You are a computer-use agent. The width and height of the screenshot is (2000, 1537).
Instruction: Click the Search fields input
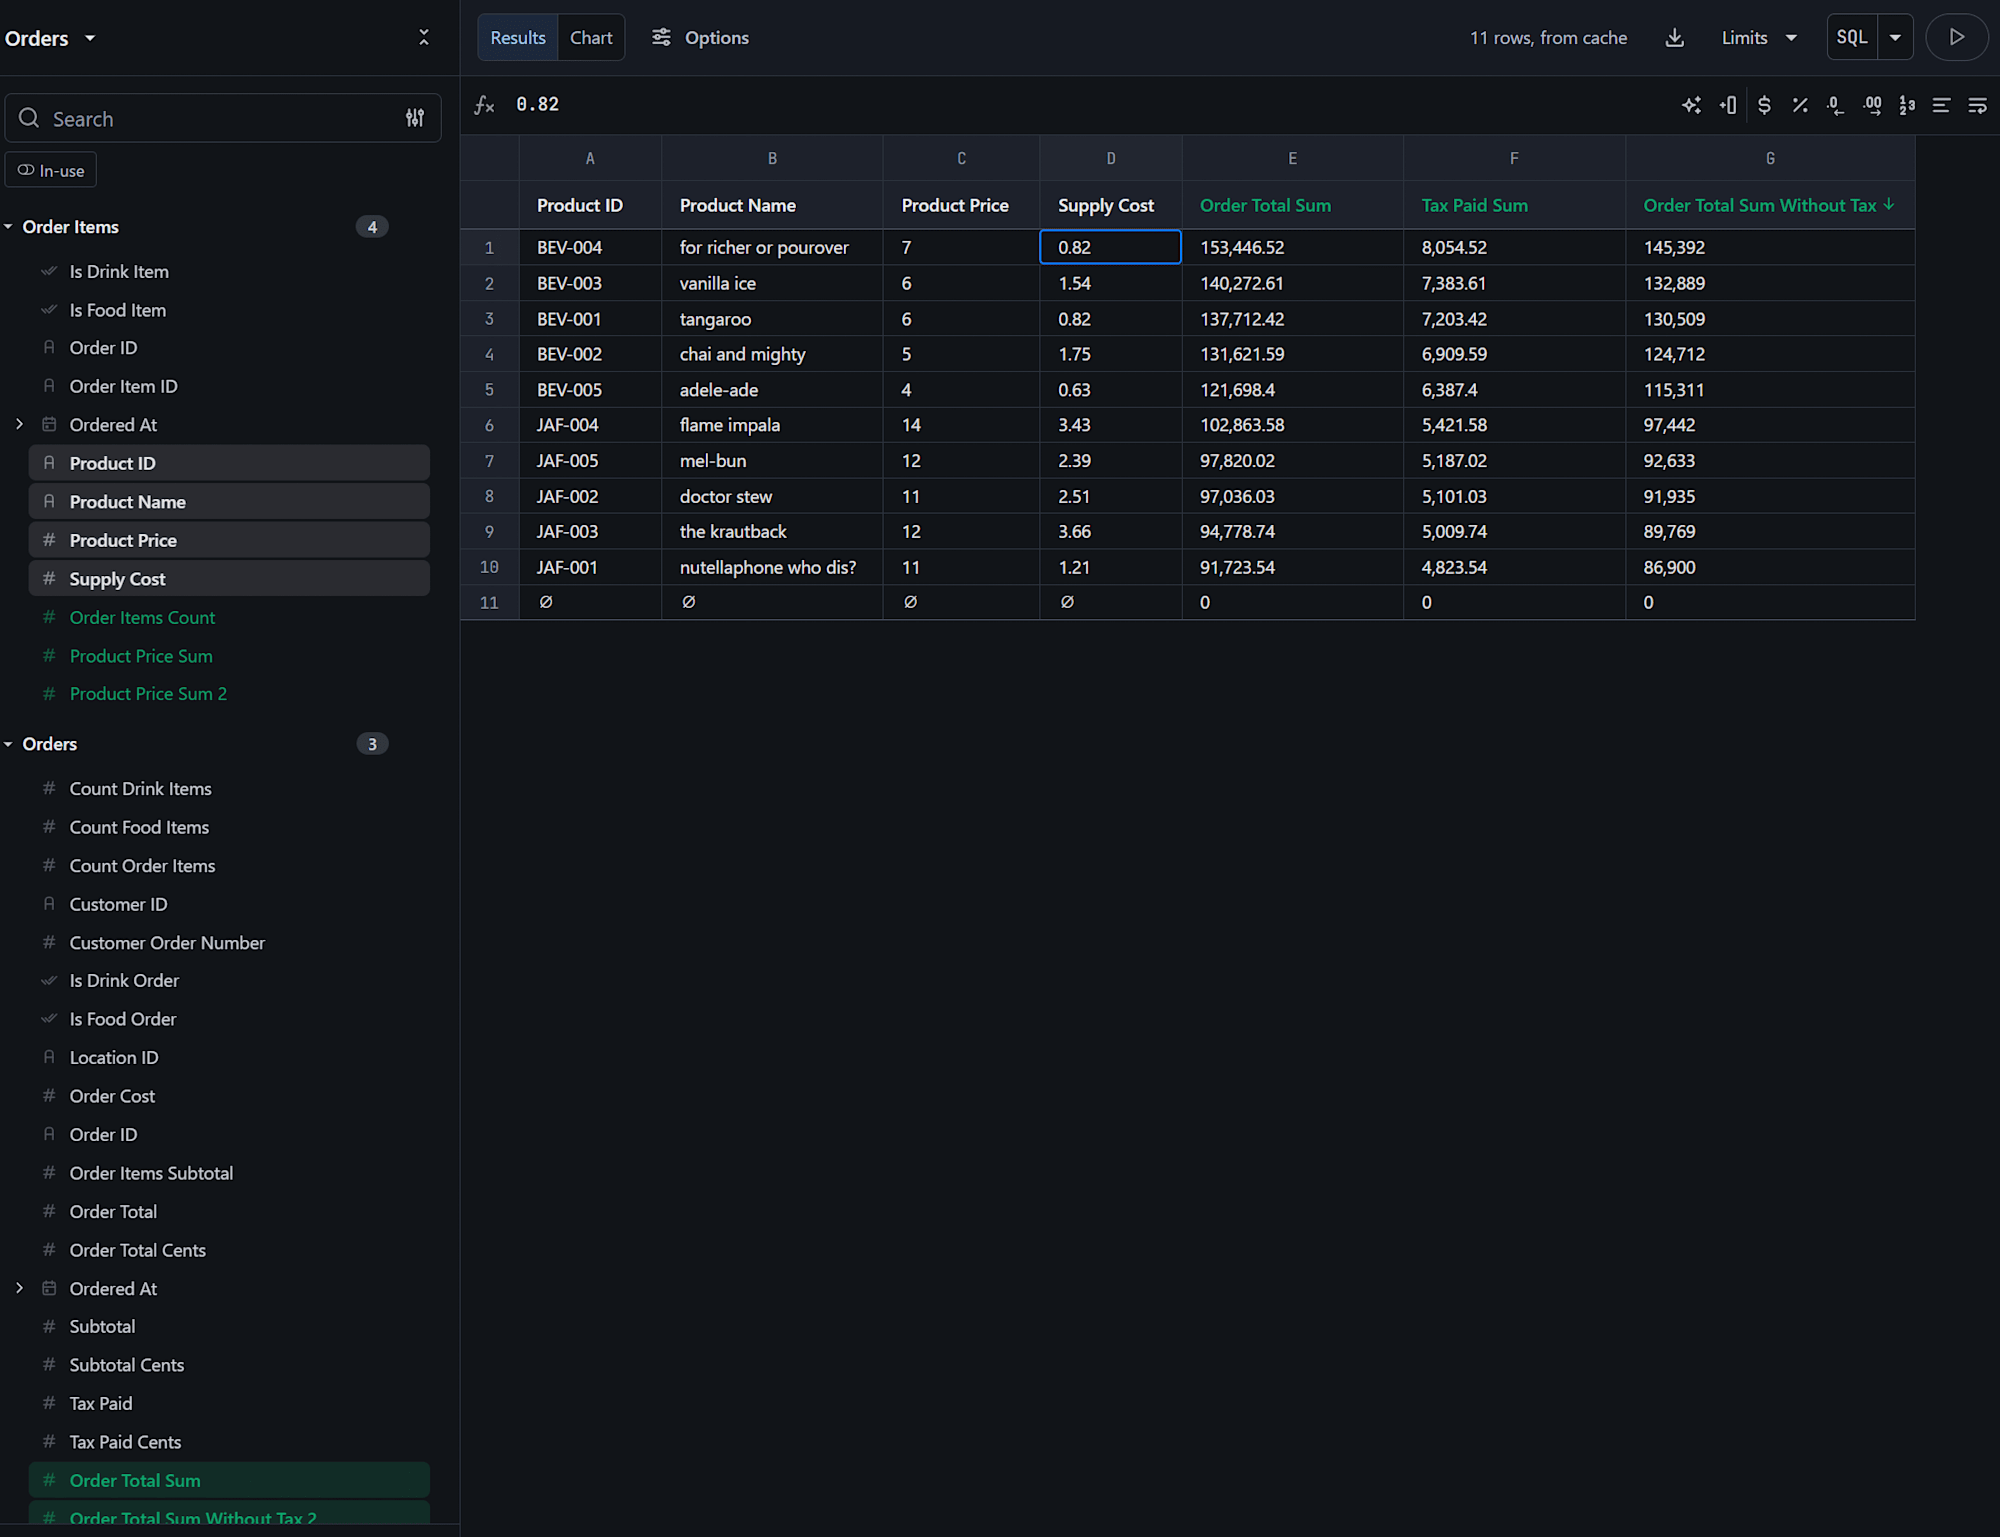tap(222, 118)
